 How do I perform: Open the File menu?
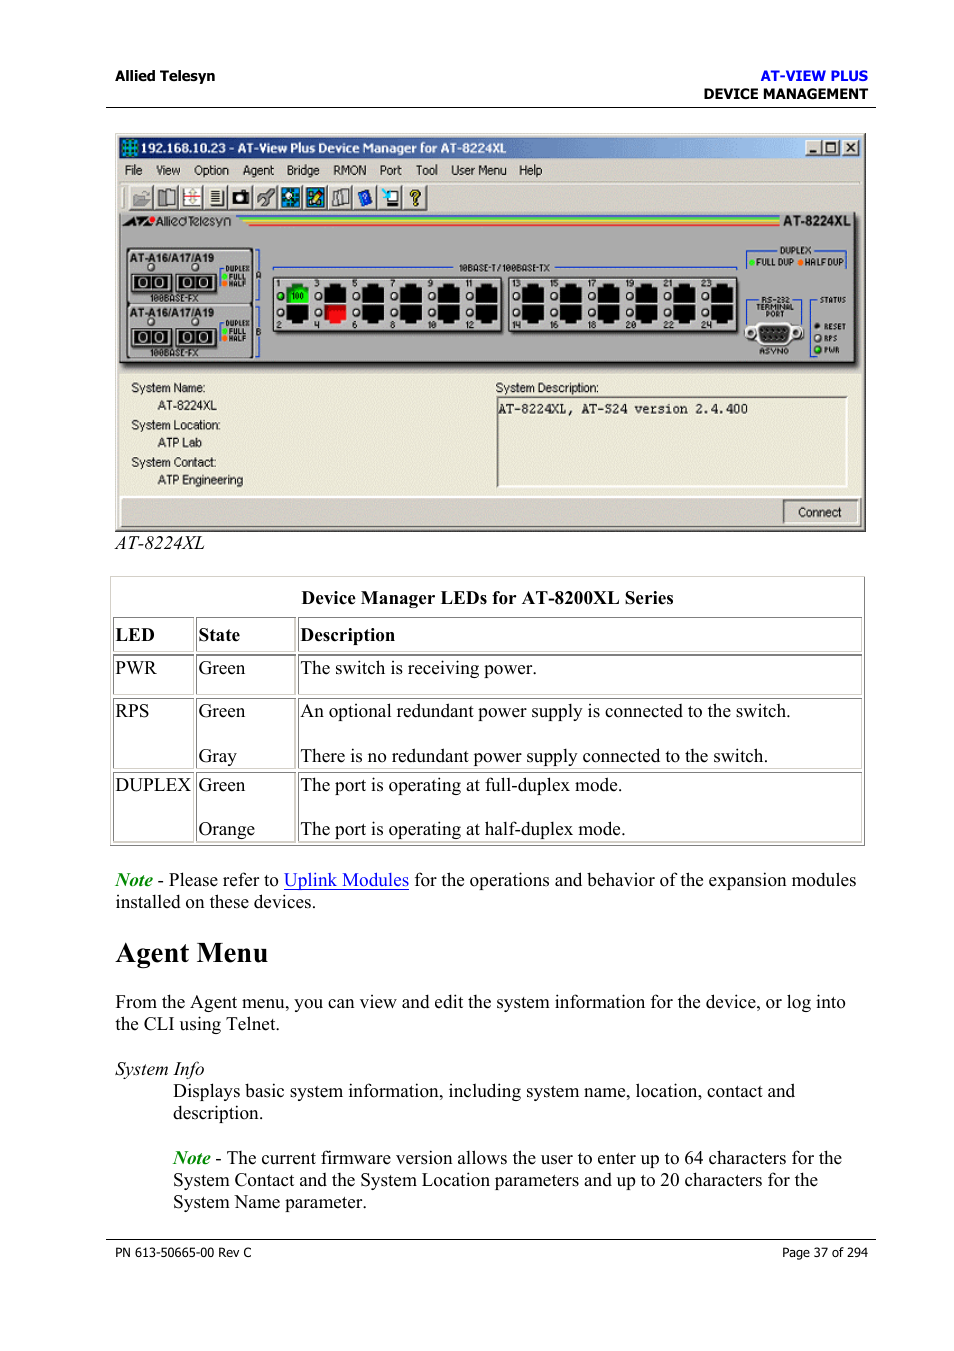point(133,171)
